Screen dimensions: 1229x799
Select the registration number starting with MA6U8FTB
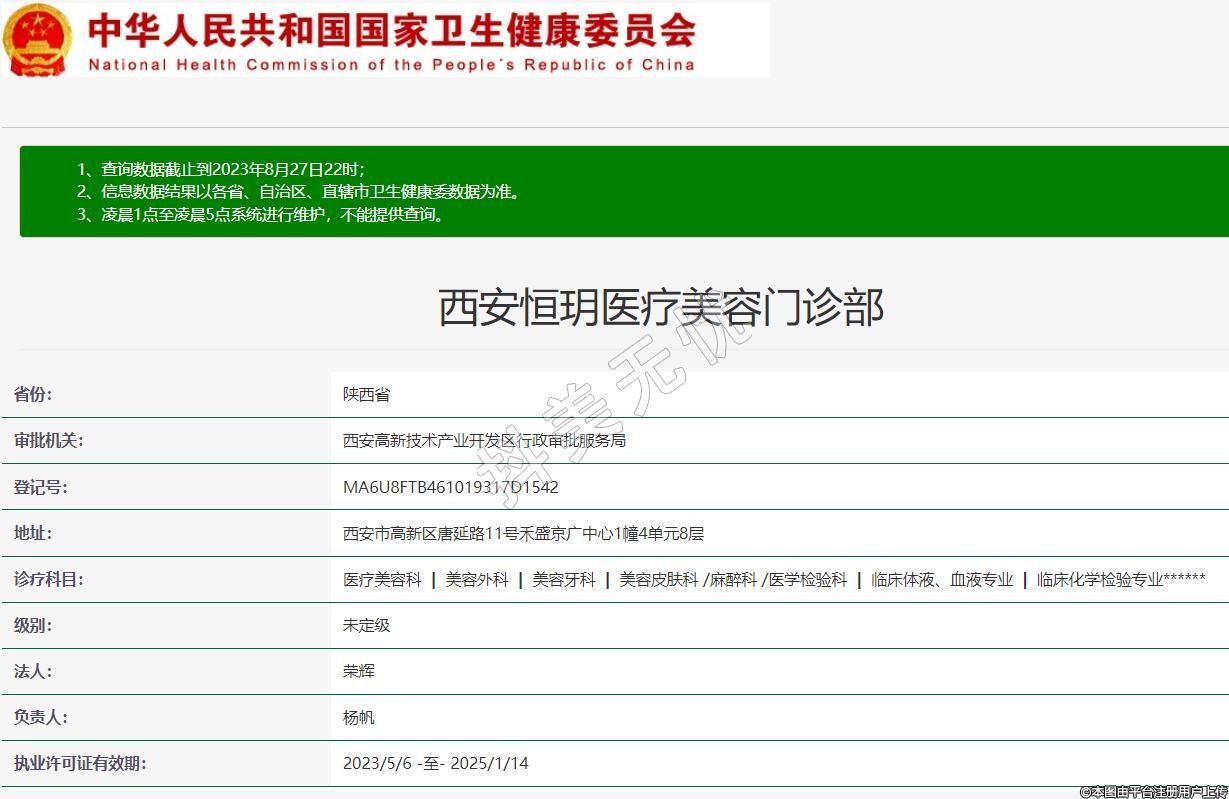coord(450,487)
